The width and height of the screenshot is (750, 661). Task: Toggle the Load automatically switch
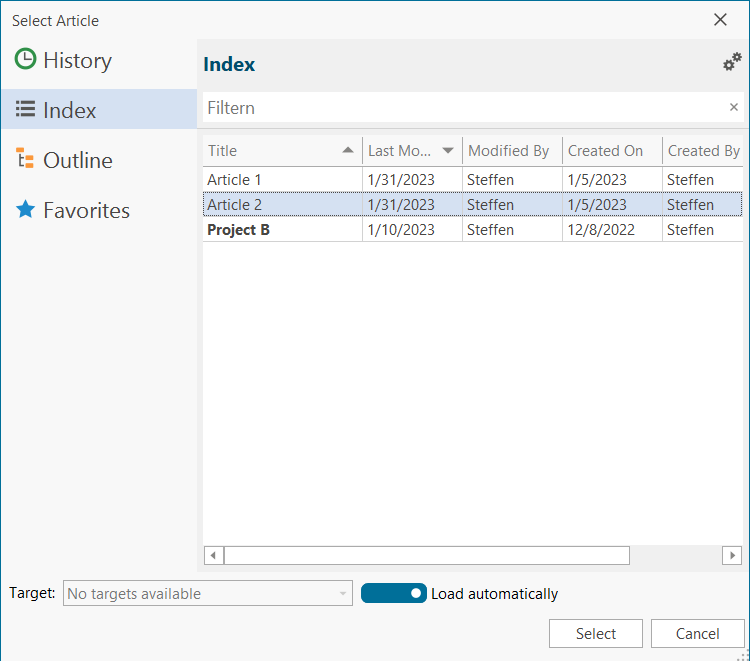click(393, 594)
